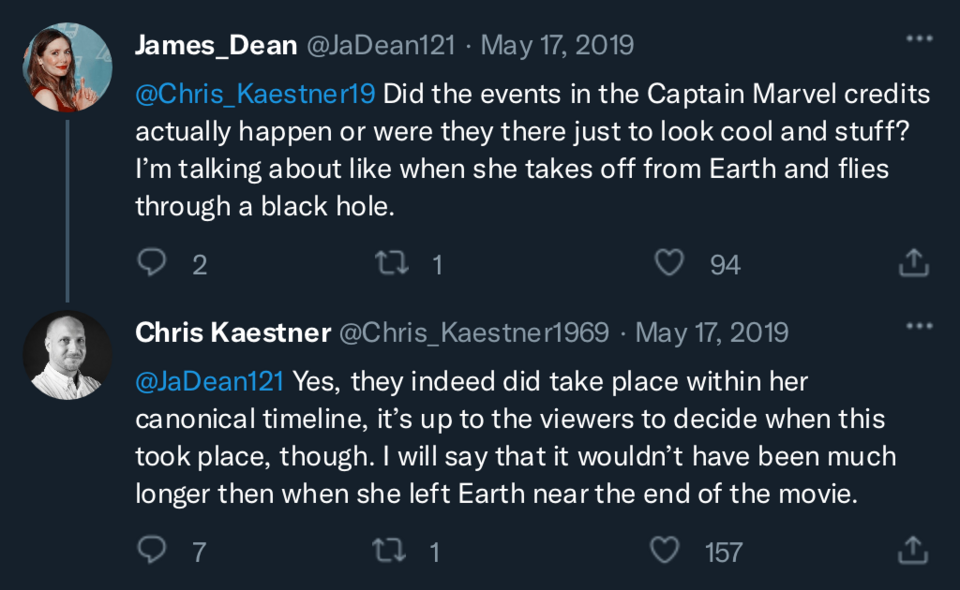Click Chris Kaestner's May 17, 2019 timestamp

[x=712, y=332]
